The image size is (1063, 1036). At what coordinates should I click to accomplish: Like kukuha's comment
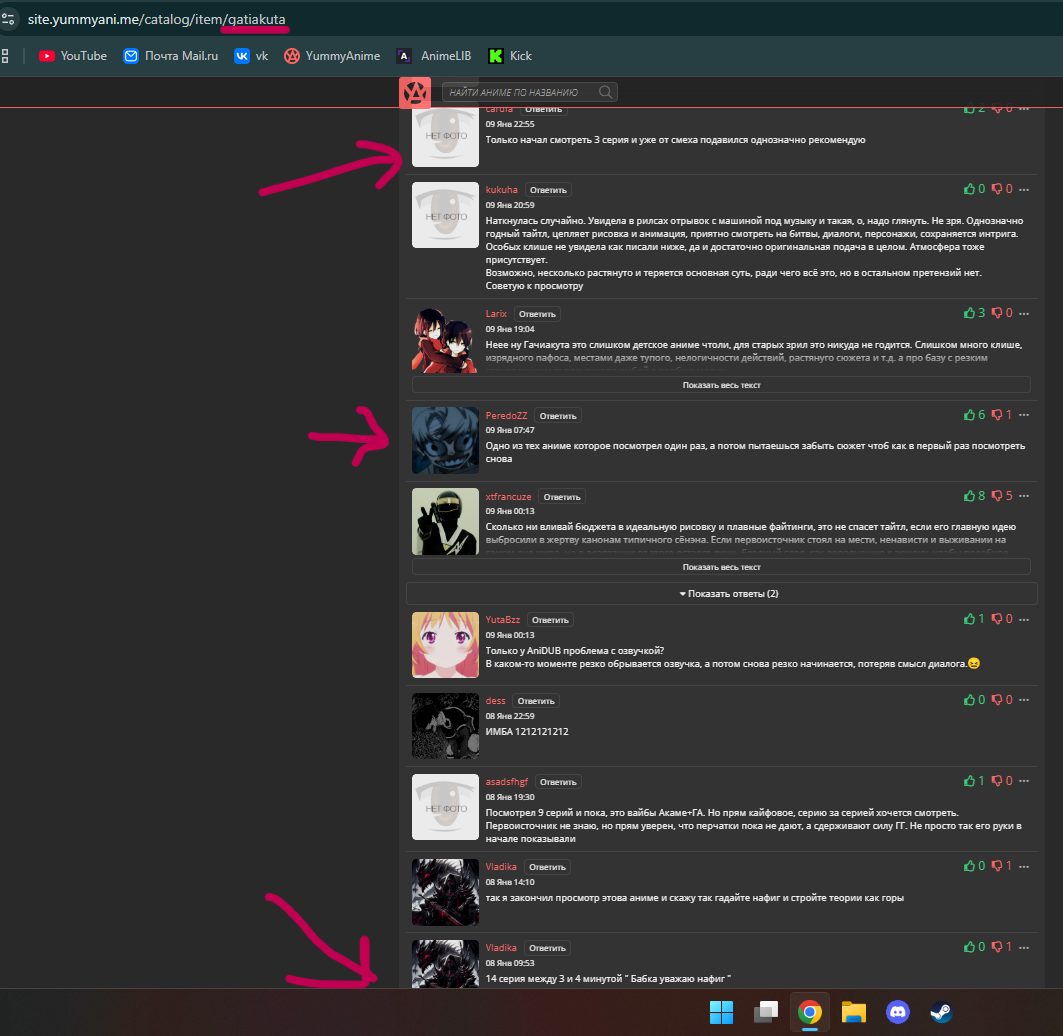(974, 189)
